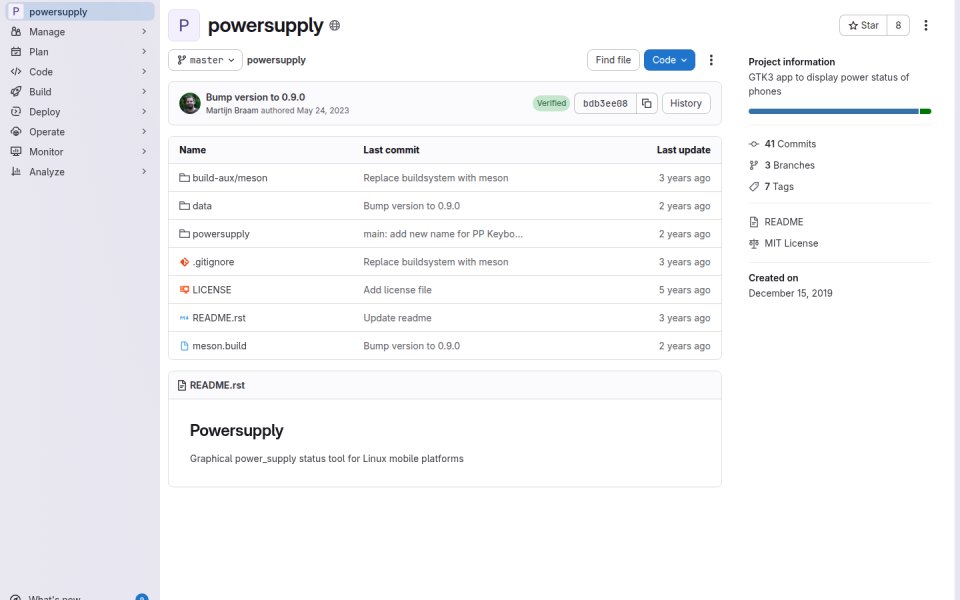Open the Operate sidebar menu
Image resolution: width=960 pixels, height=600 pixels.
pyautogui.click(x=80, y=132)
